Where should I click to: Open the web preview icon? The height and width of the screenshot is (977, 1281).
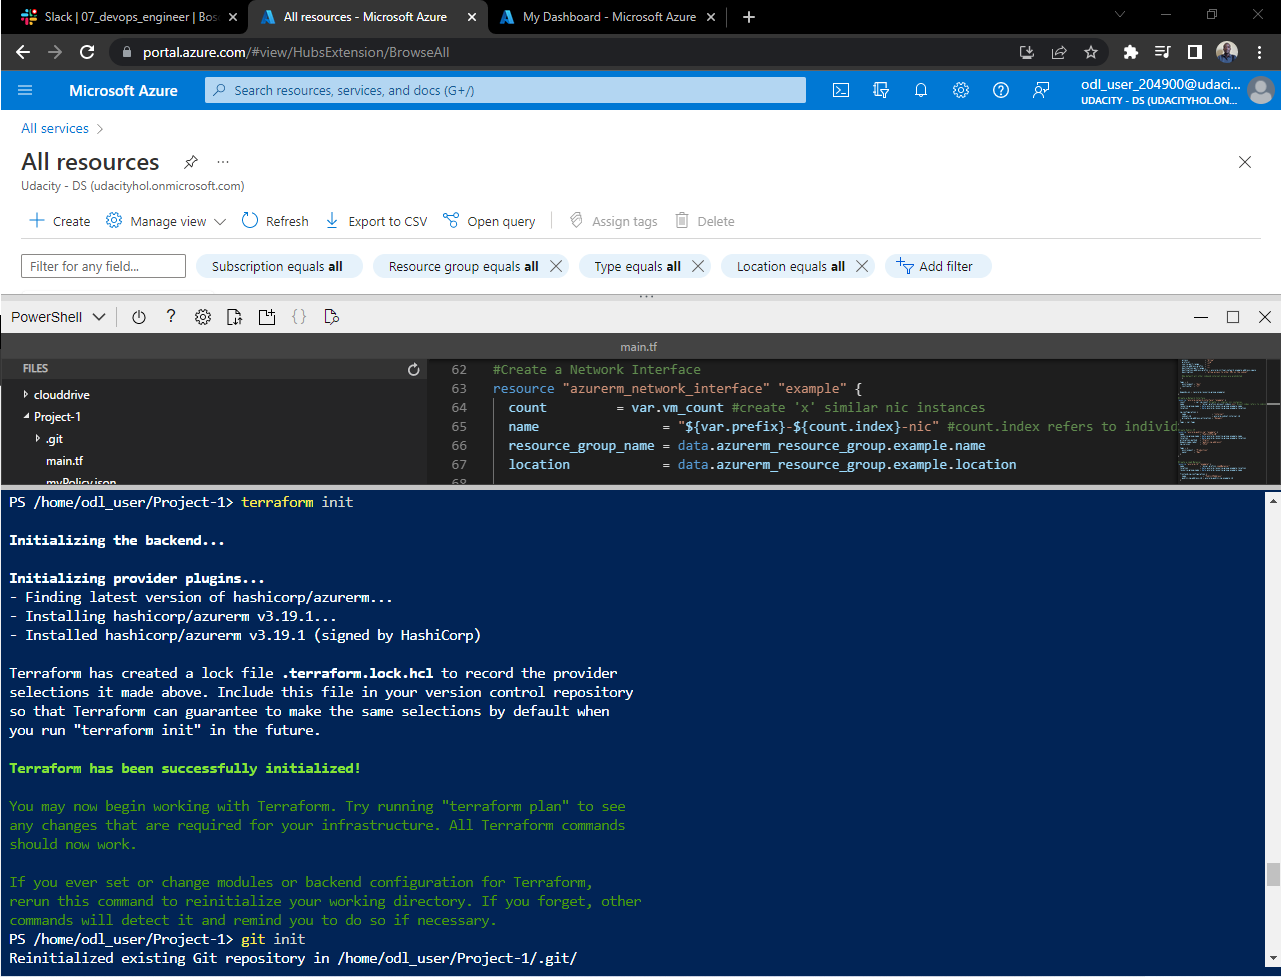330,316
